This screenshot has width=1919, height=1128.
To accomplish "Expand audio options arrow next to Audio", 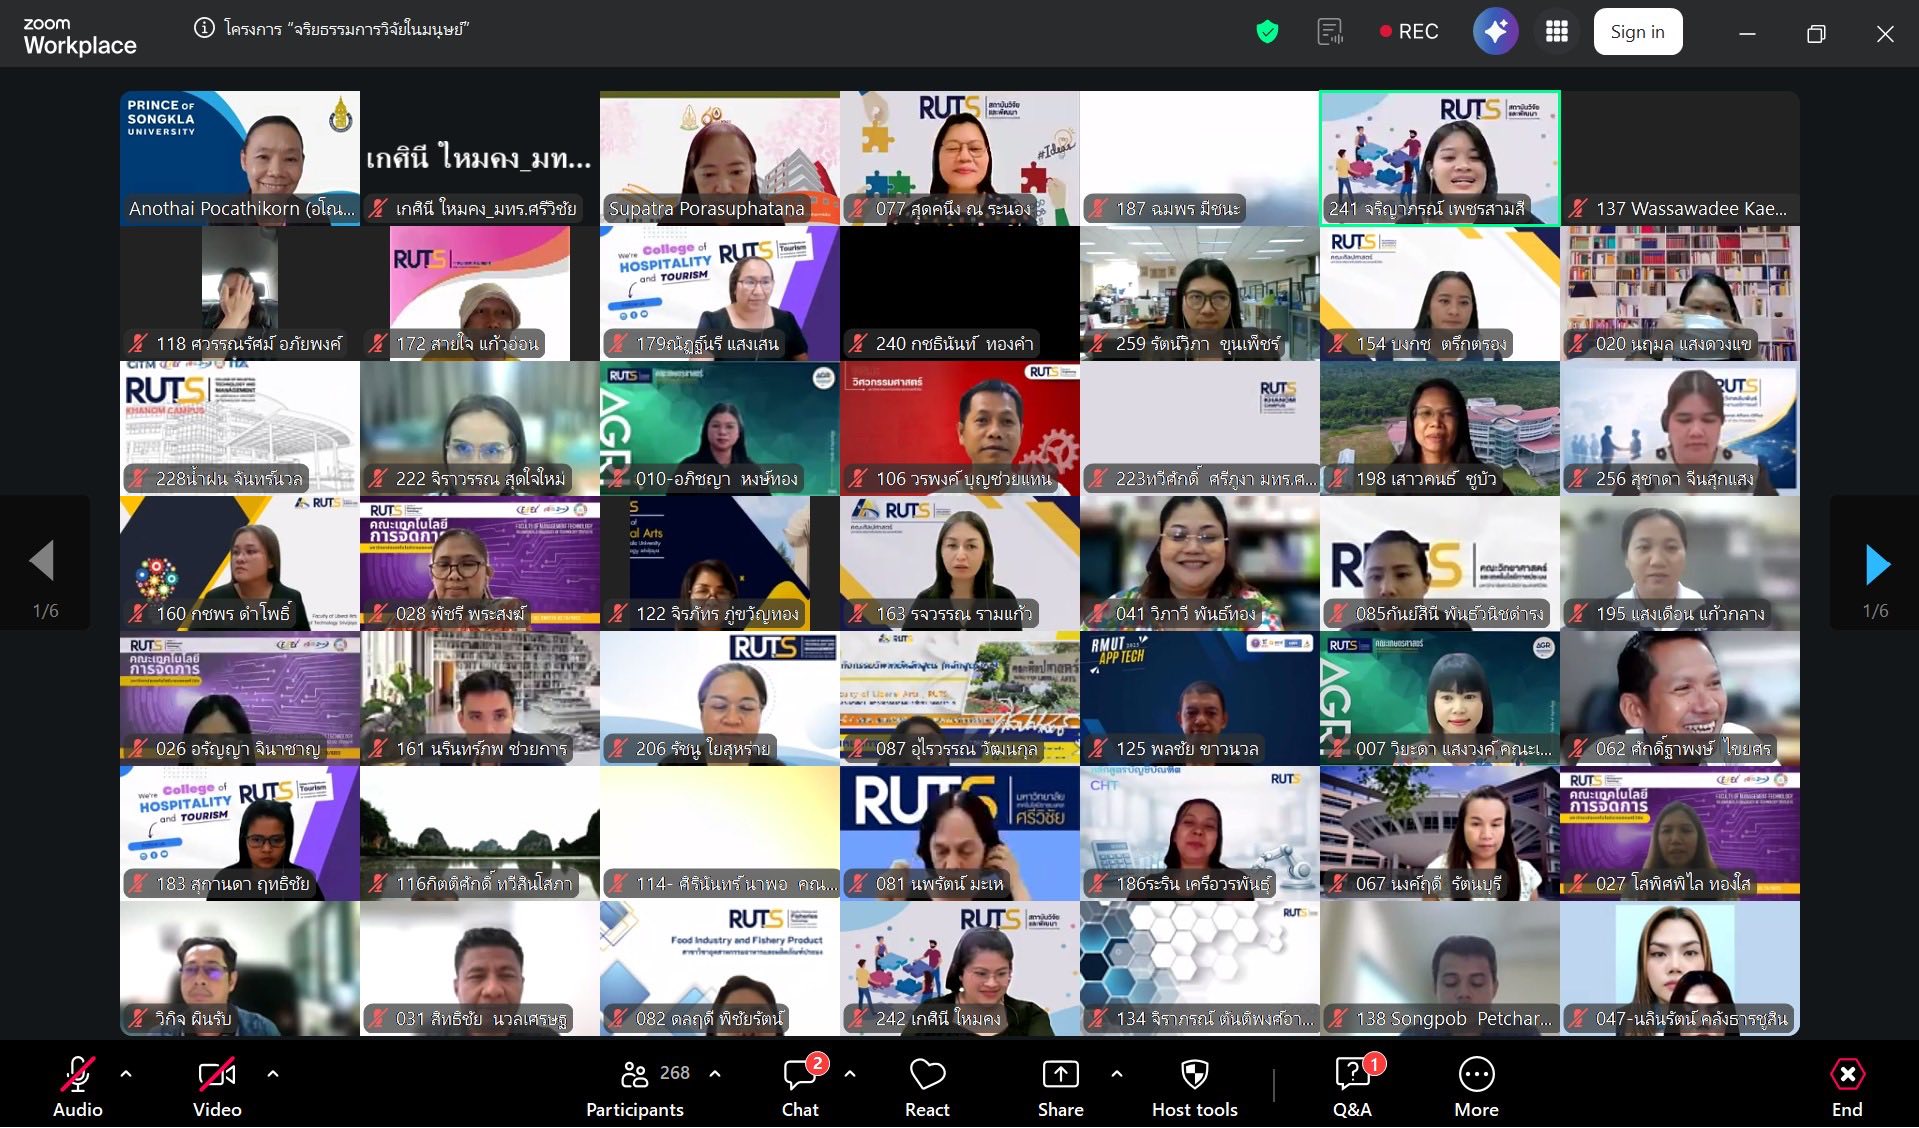I will click(x=126, y=1074).
